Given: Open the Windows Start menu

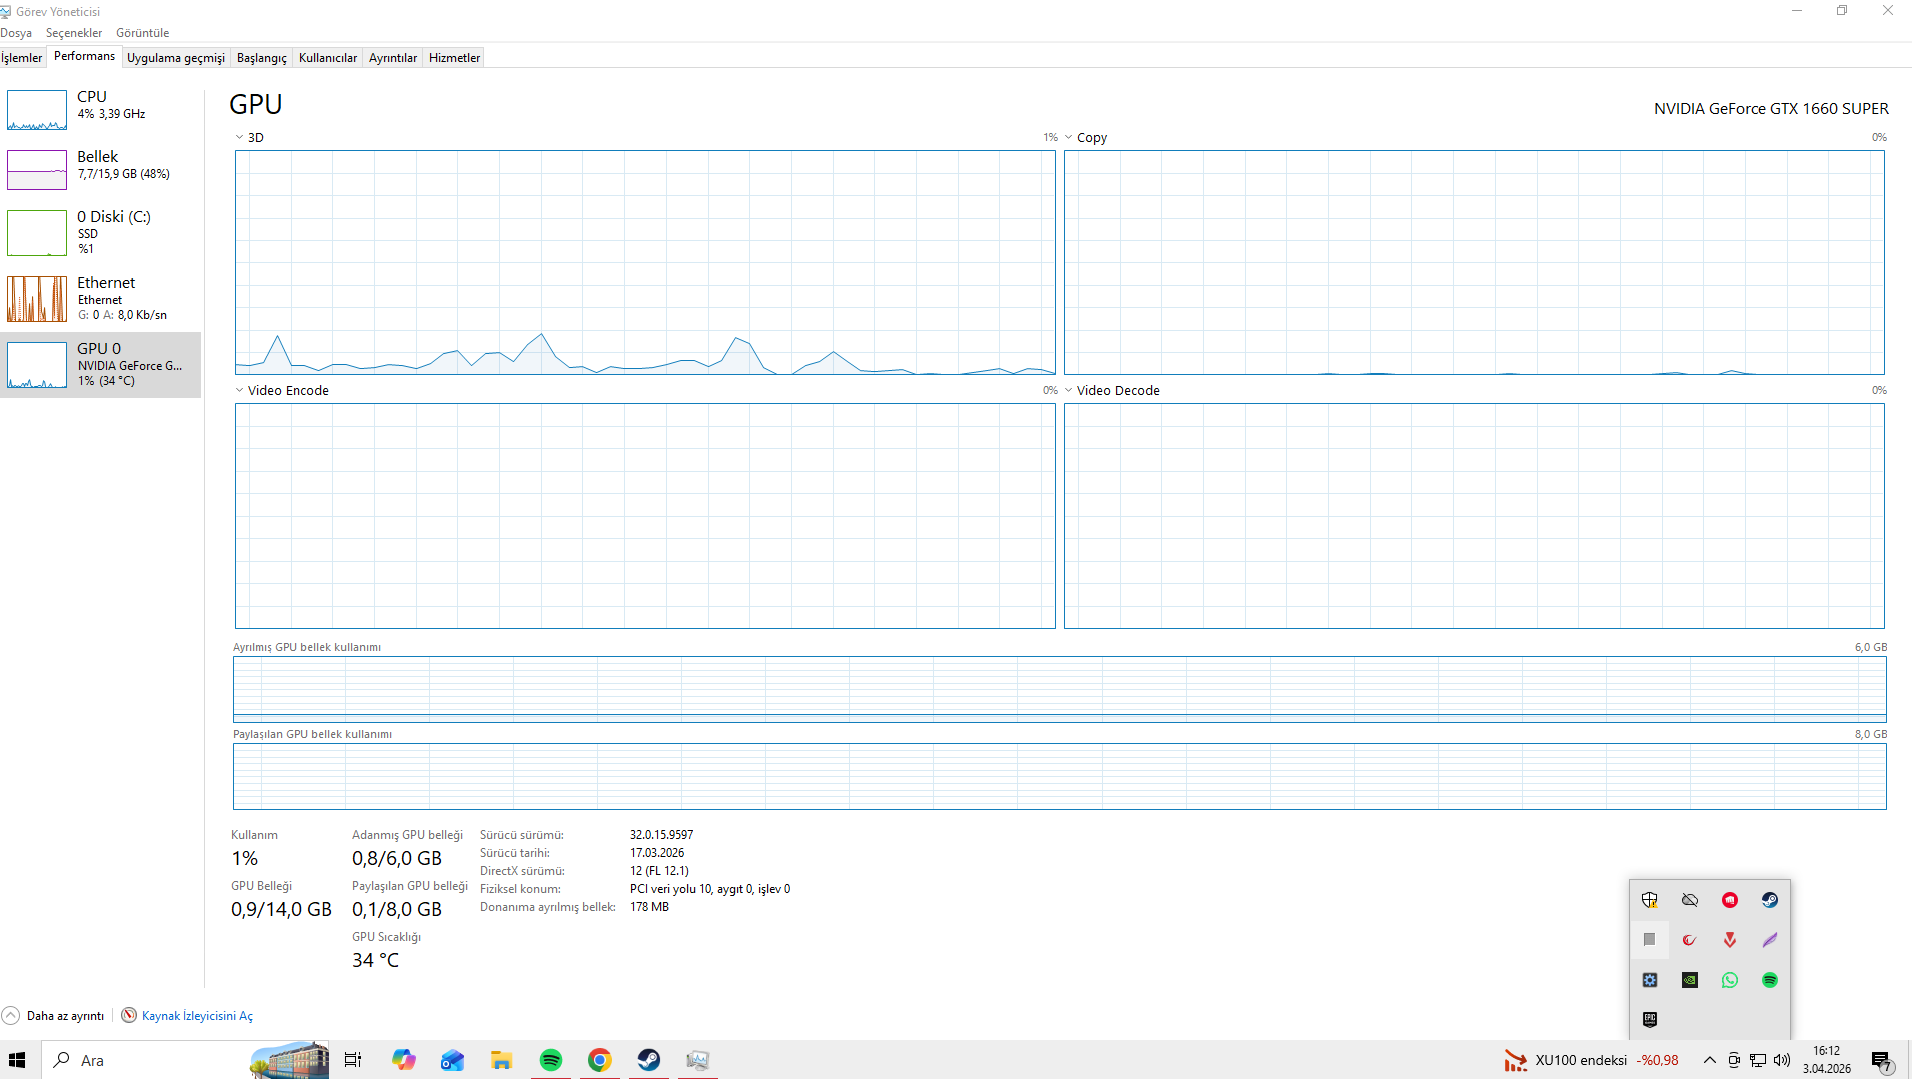Looking at the screenshot, I should click(17, 1060).
